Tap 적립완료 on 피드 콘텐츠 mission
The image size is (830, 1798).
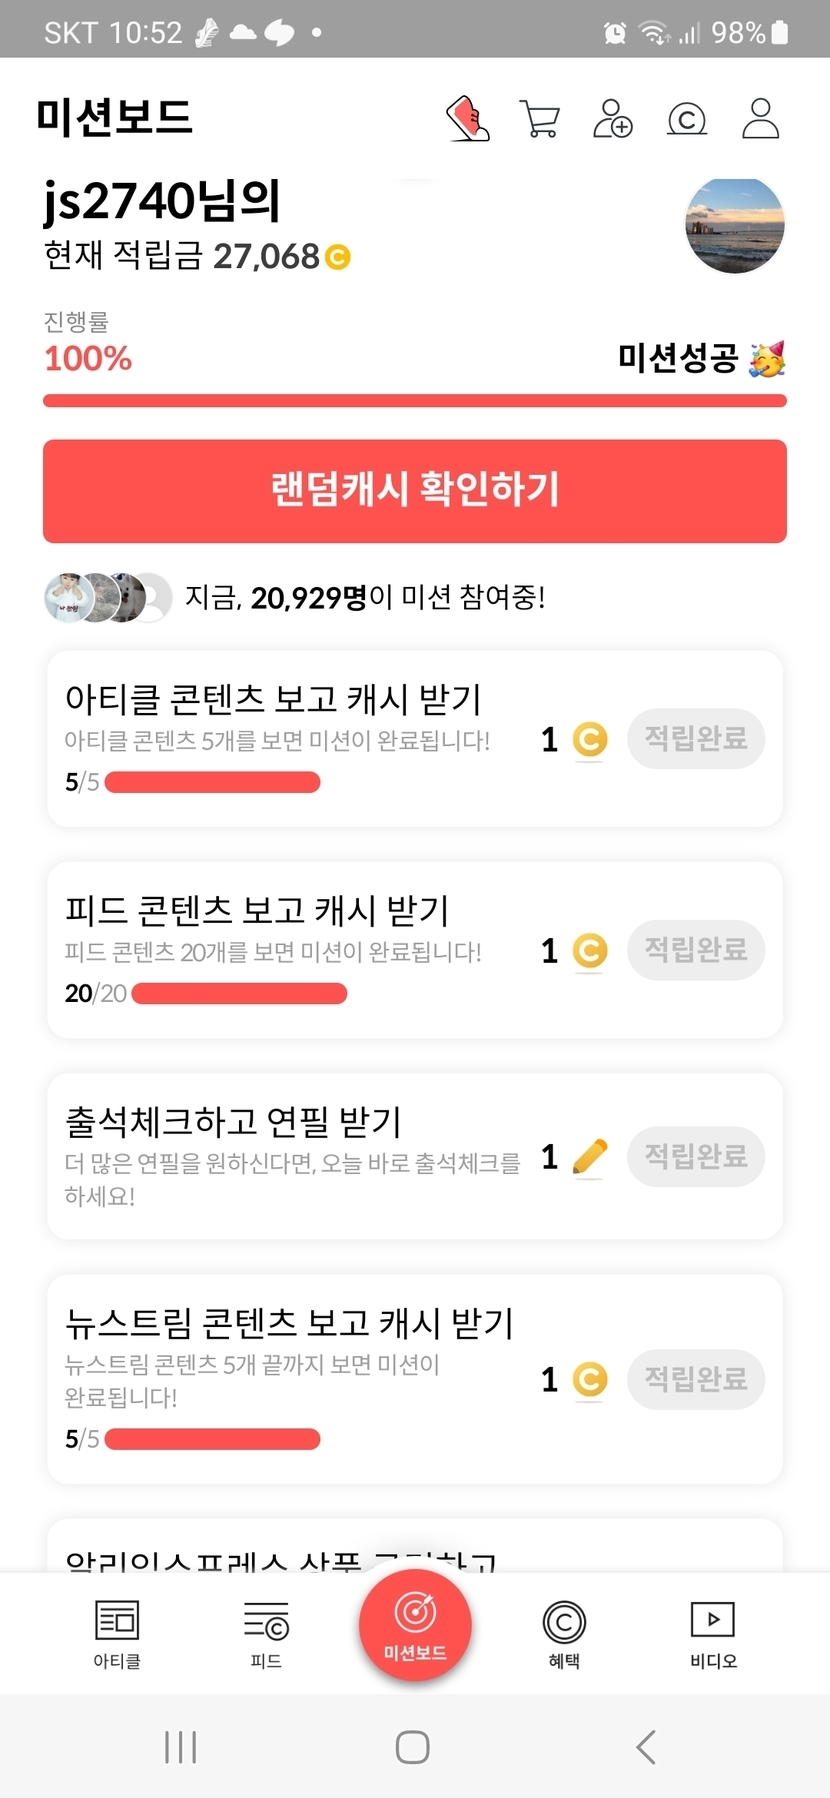pyautogui.click(x=696, y=950)
